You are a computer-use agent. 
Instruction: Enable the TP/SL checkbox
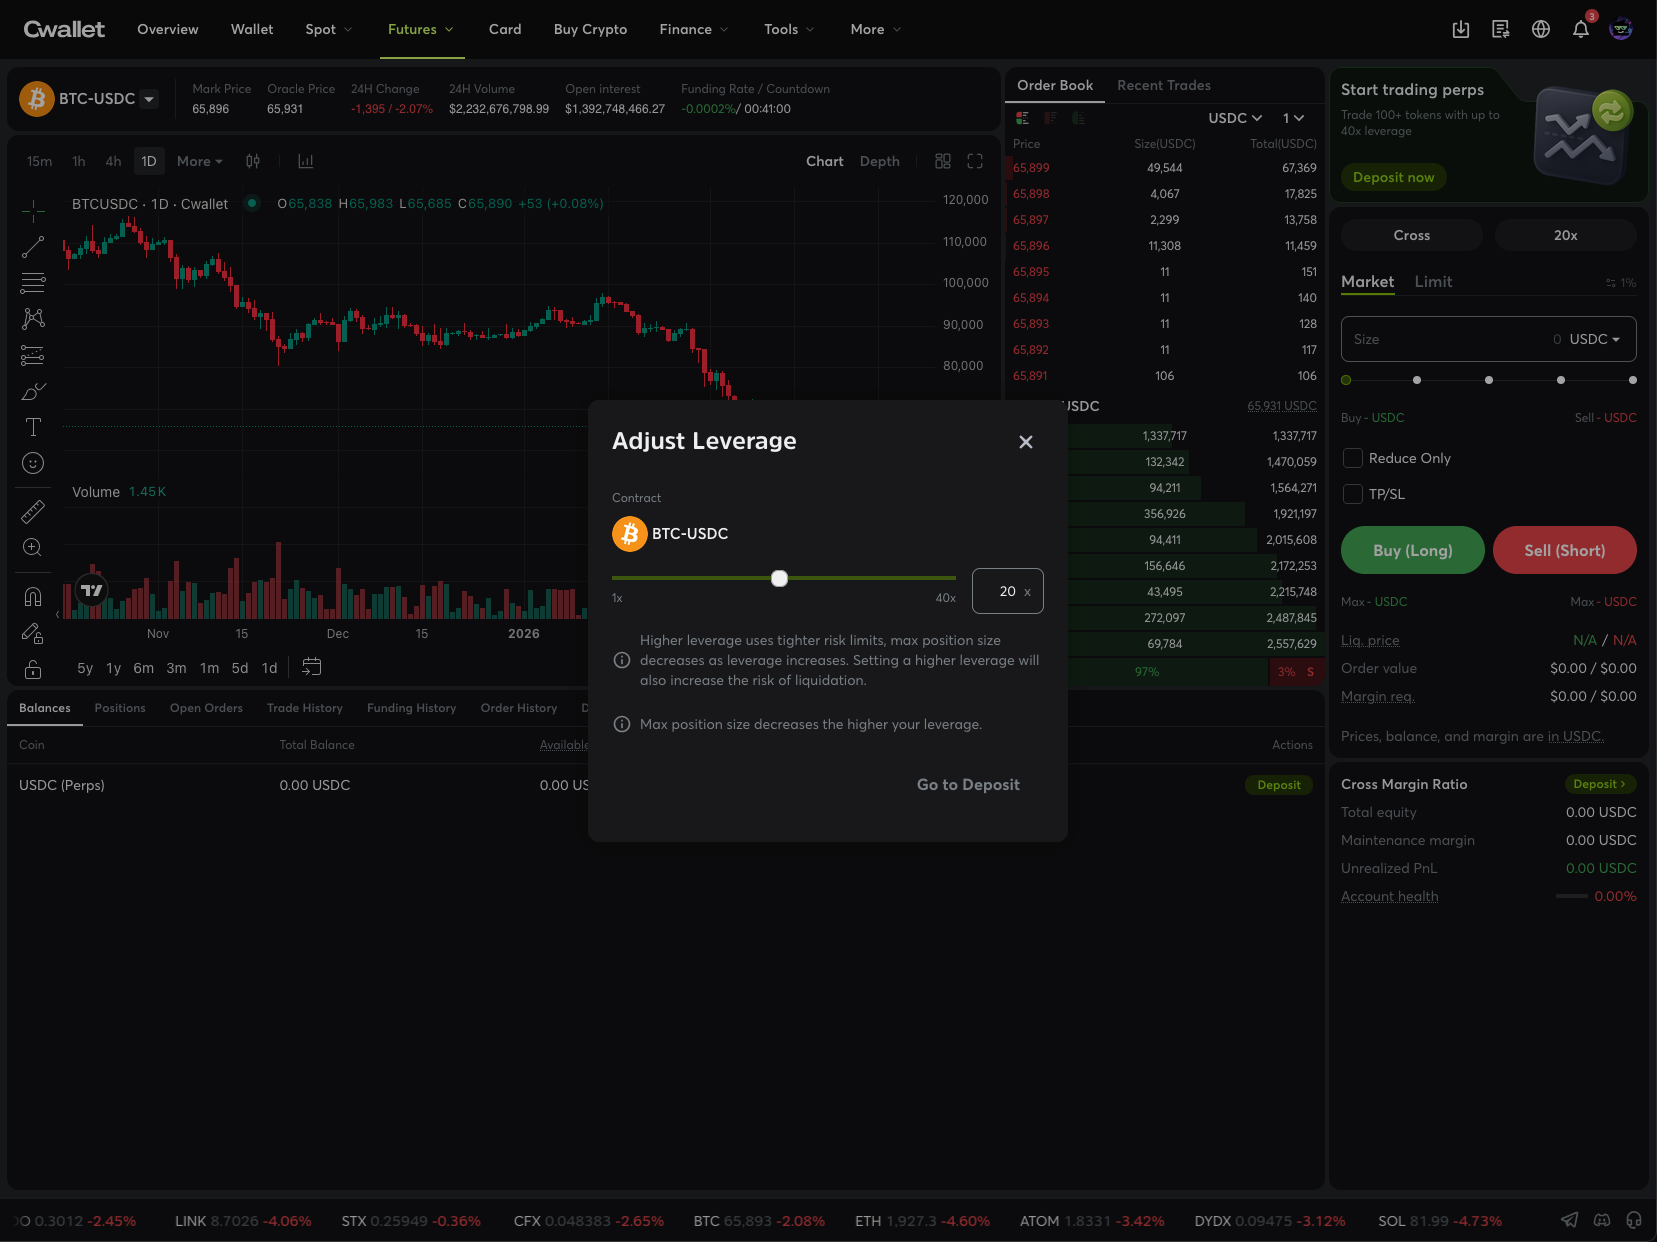[1353, 494]
